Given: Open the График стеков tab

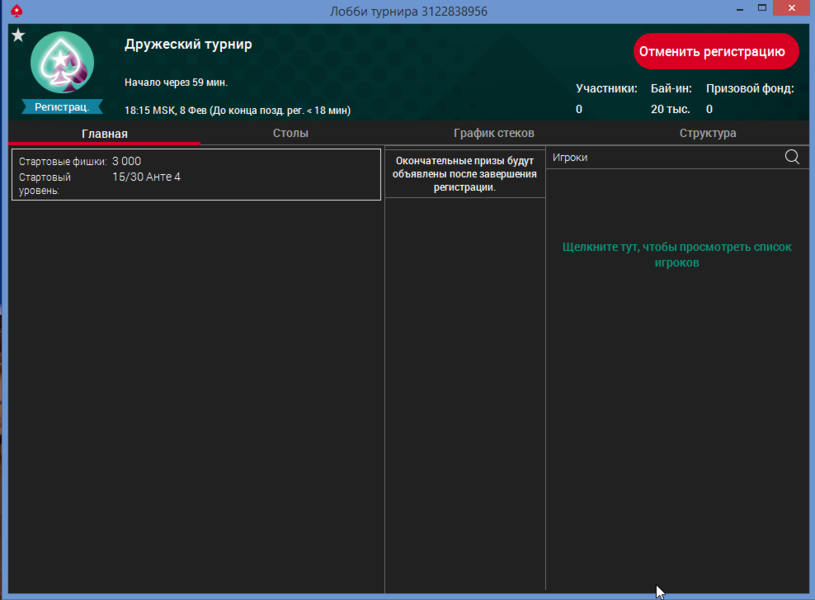Looking at the screenshot, I should pyautogui.click(x=494, y=133).
